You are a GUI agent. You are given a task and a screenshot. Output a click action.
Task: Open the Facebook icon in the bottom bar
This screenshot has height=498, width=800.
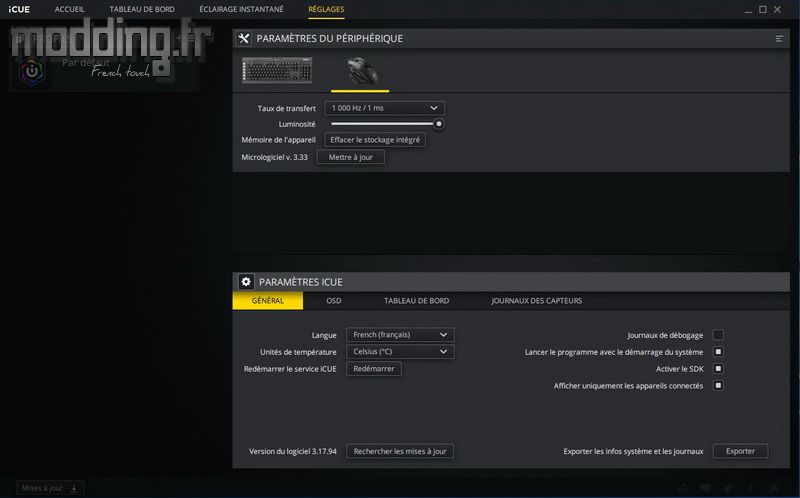point(751,489)
